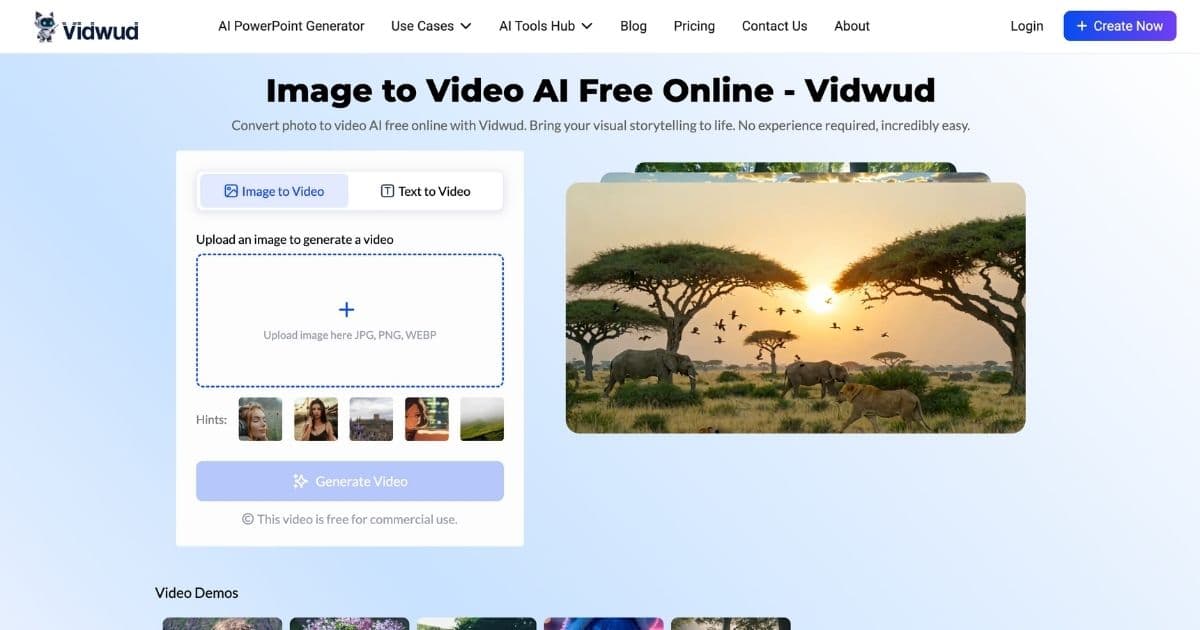Click the copyright icon below Generate Video
The height and width of the screenshot is (630, 1200).
[248, 519]
